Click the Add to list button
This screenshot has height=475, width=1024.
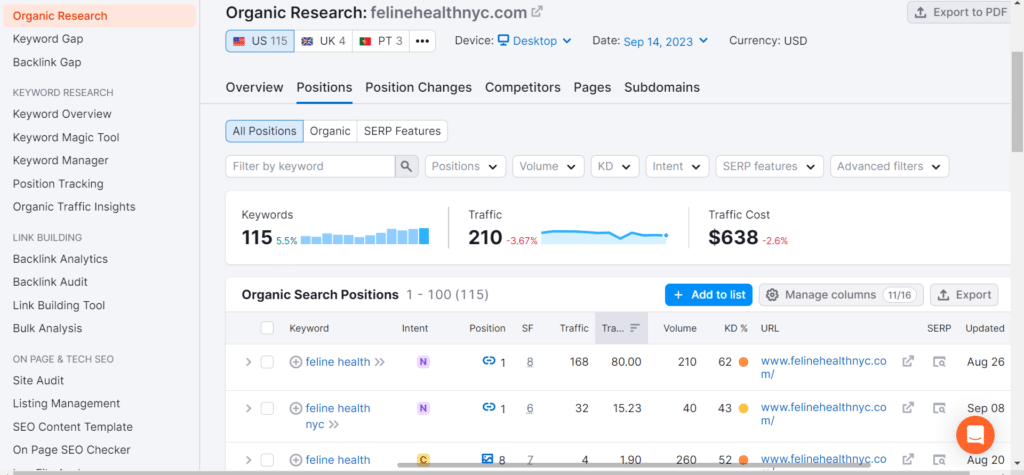tap(709, 295)
